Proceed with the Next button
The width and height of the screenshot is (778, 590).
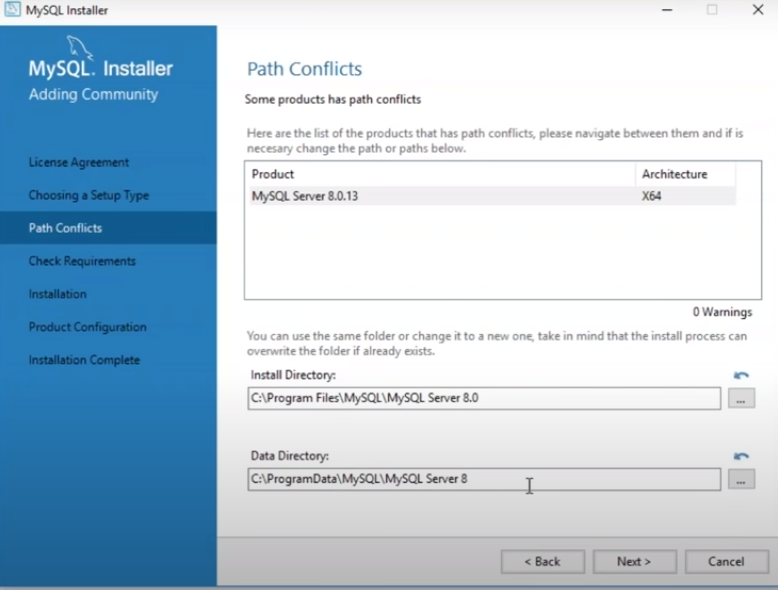(634, 561)
